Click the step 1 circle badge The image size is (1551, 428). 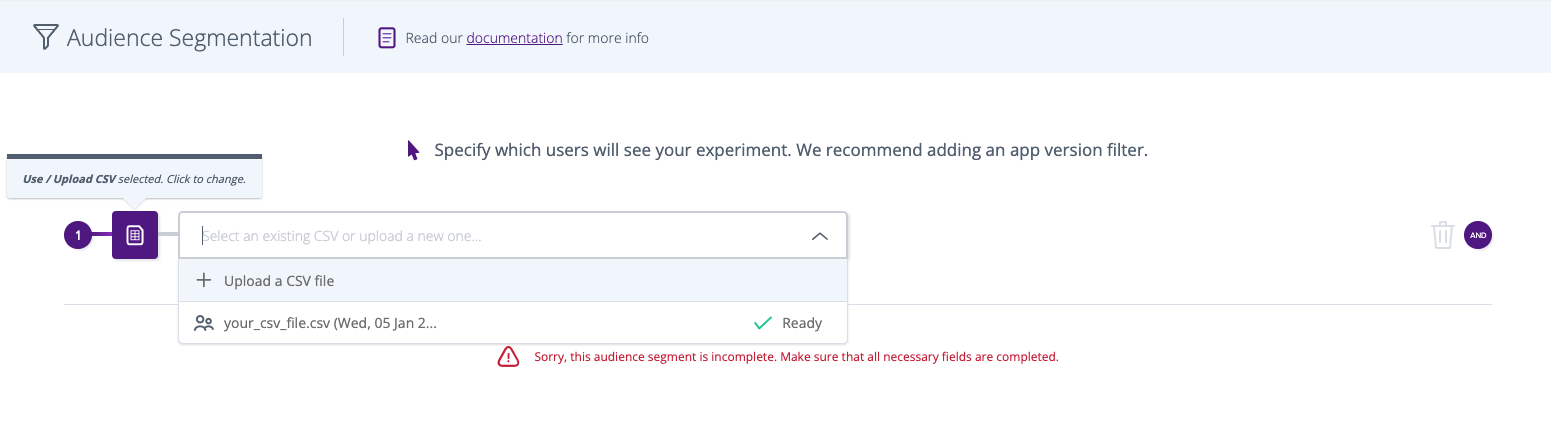(78, 236)
